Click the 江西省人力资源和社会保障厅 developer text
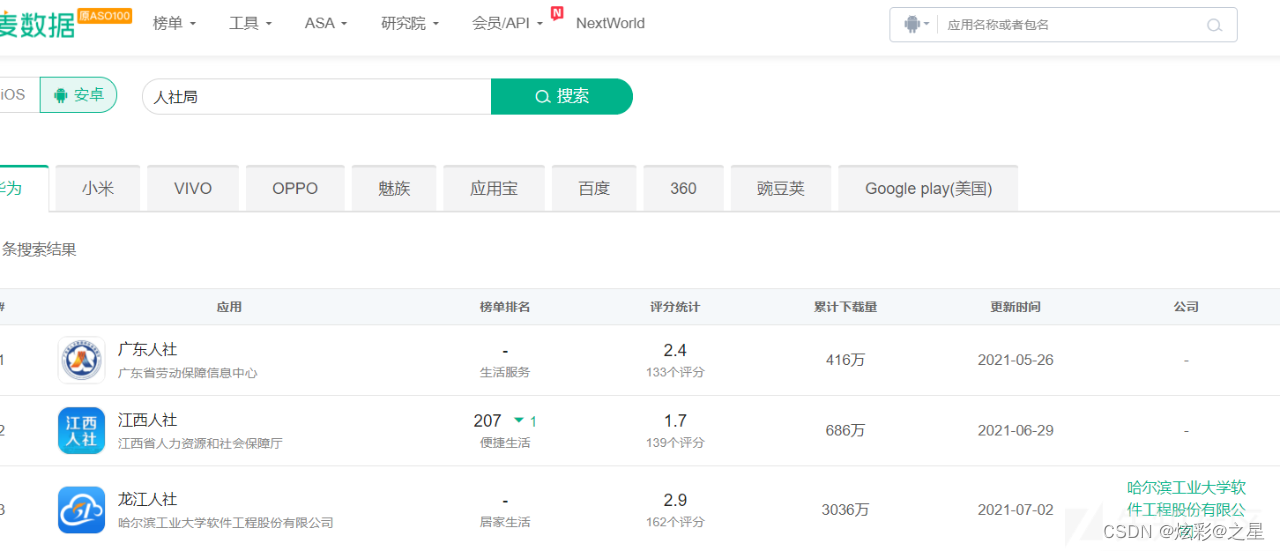Screen dimensions: 1280x551 [200, 443]
